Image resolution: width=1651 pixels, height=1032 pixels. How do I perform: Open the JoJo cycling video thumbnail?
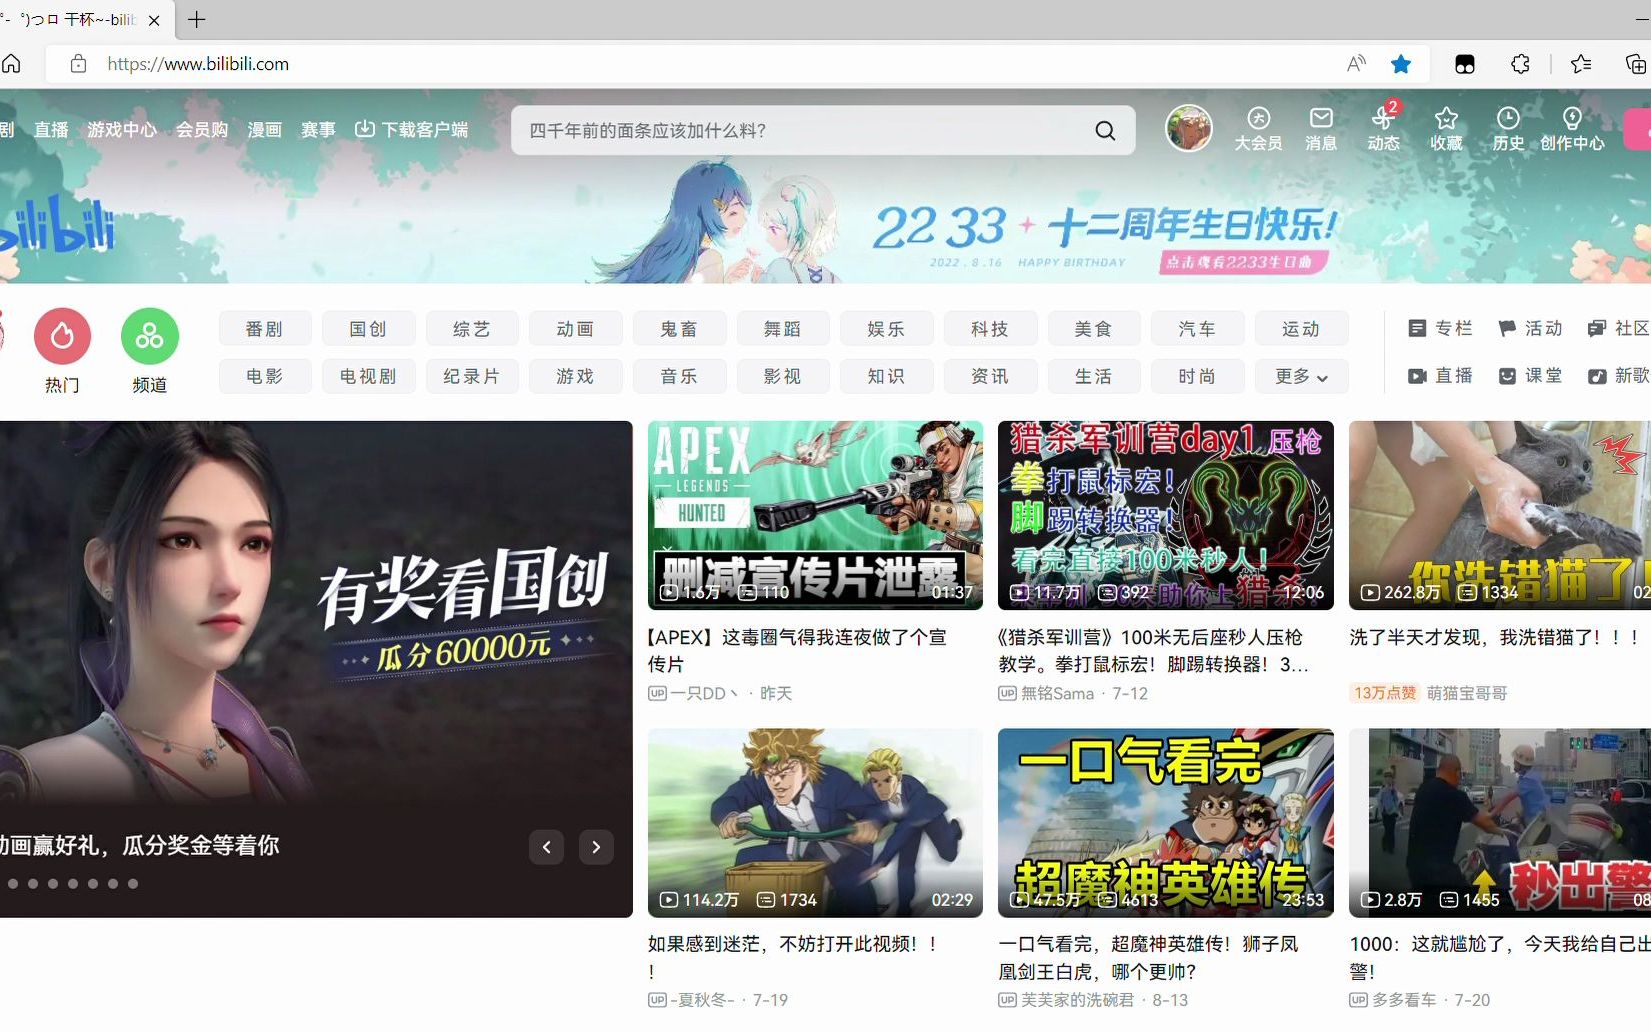click(815, 822)
